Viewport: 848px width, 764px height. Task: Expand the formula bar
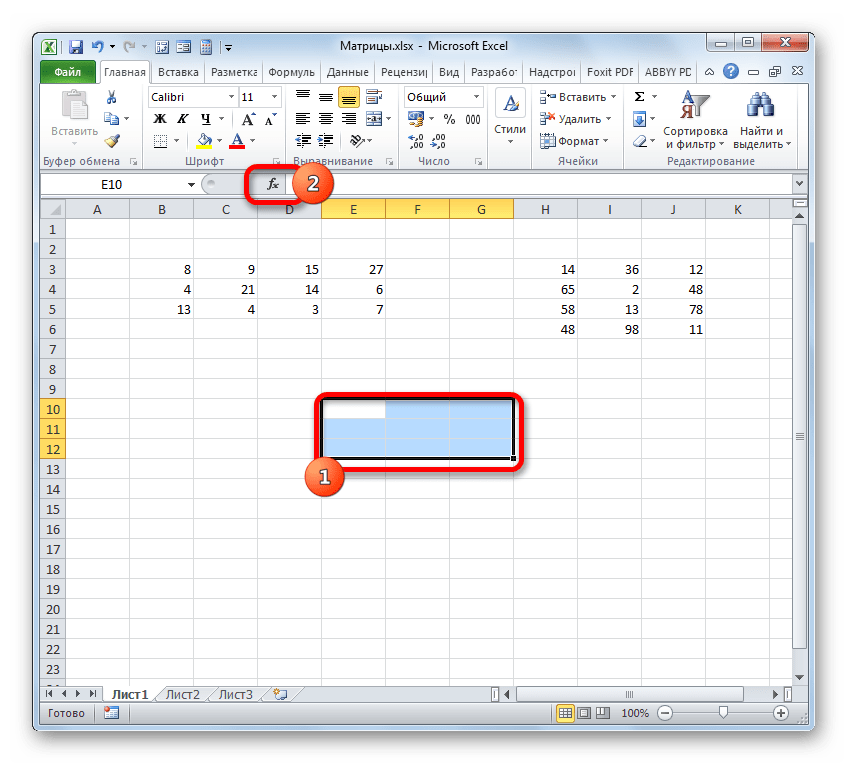click(x=799, y=184)
